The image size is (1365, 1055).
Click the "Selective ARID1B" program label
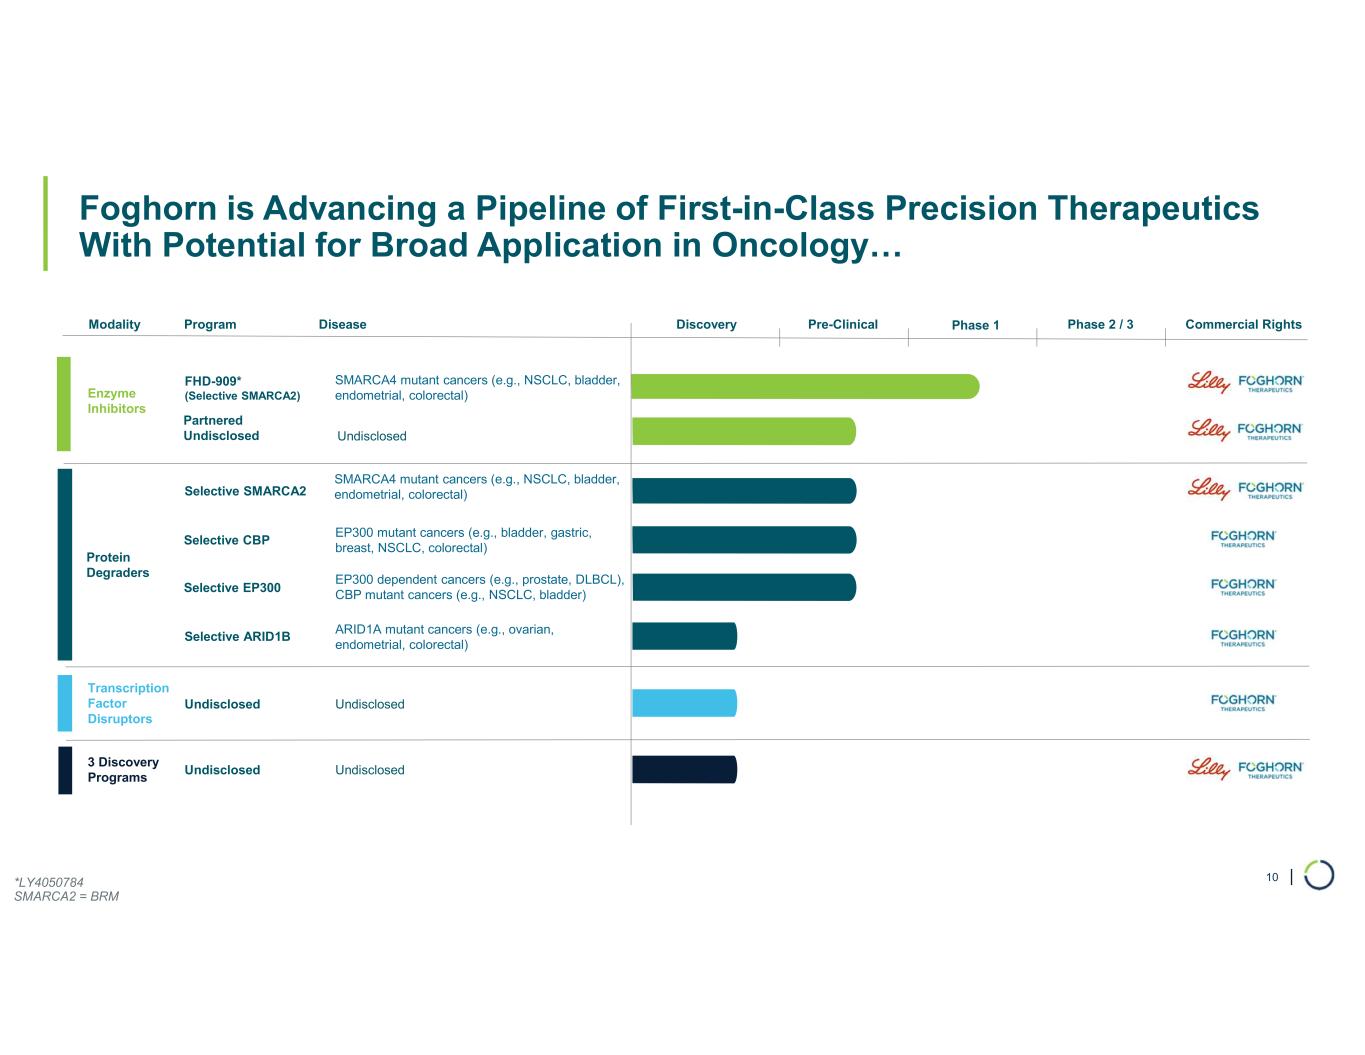237,636
